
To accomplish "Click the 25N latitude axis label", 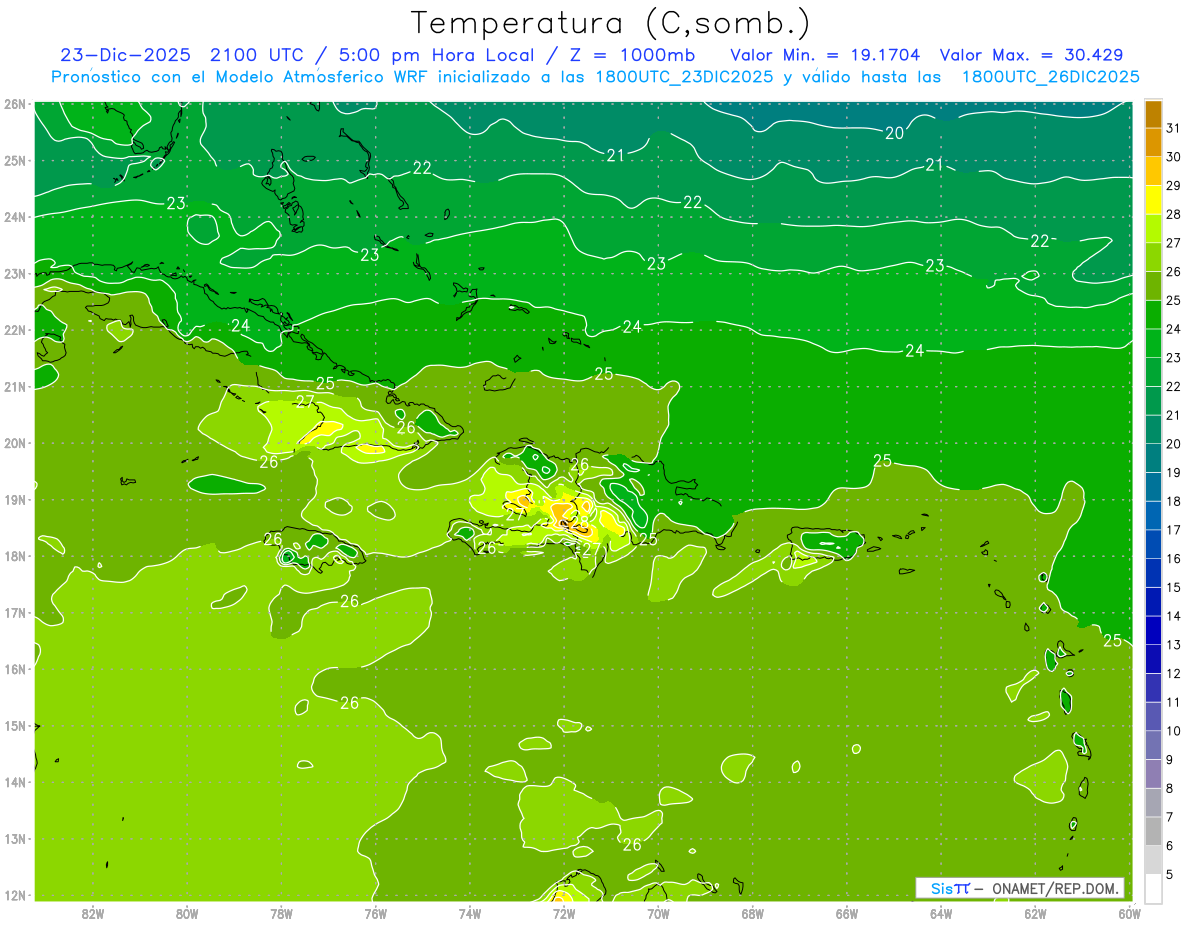I will 14,160.
